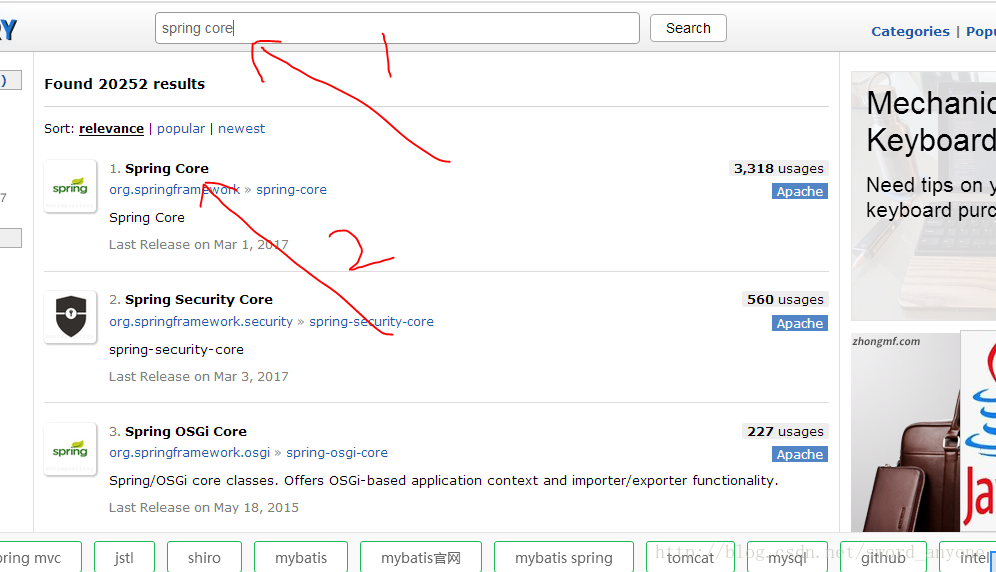Click the Spring logo icon for Spring Core
The height and width of the screenshot is (572, 996).
tap(70, 186)
